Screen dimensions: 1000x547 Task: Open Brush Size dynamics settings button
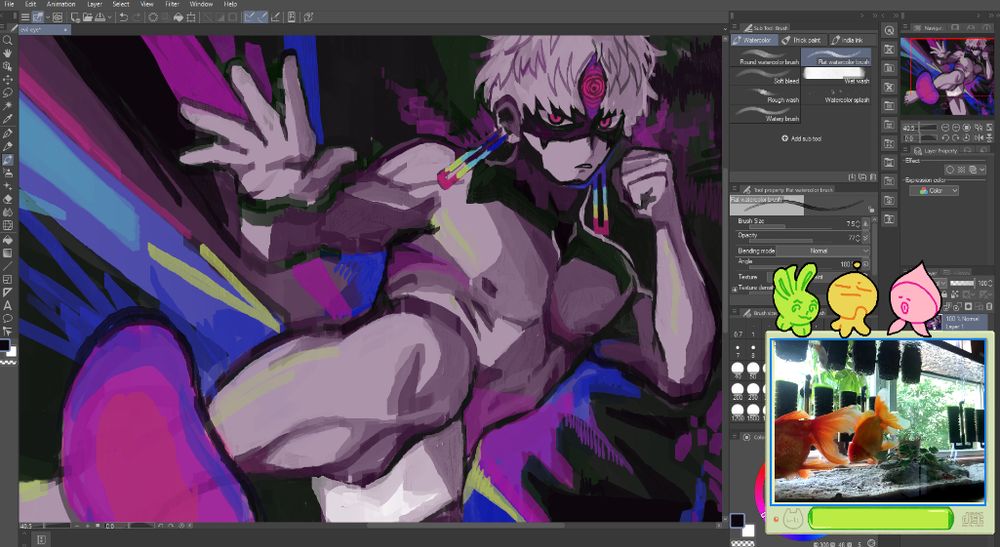pos(865,224)
